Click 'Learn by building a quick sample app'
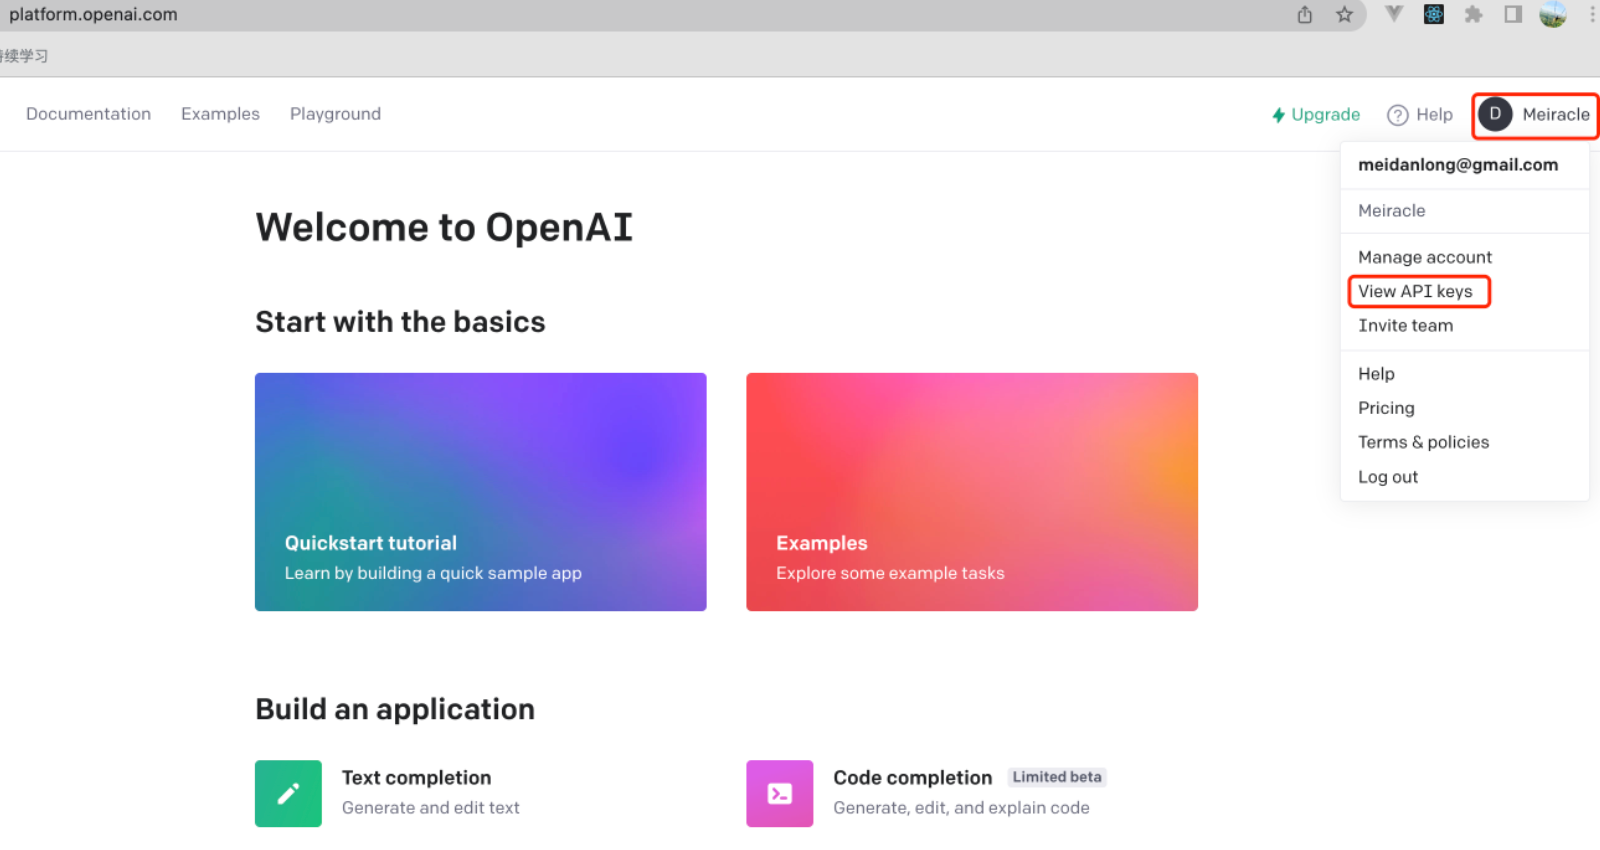1600x850 pixels. point(433,573)
